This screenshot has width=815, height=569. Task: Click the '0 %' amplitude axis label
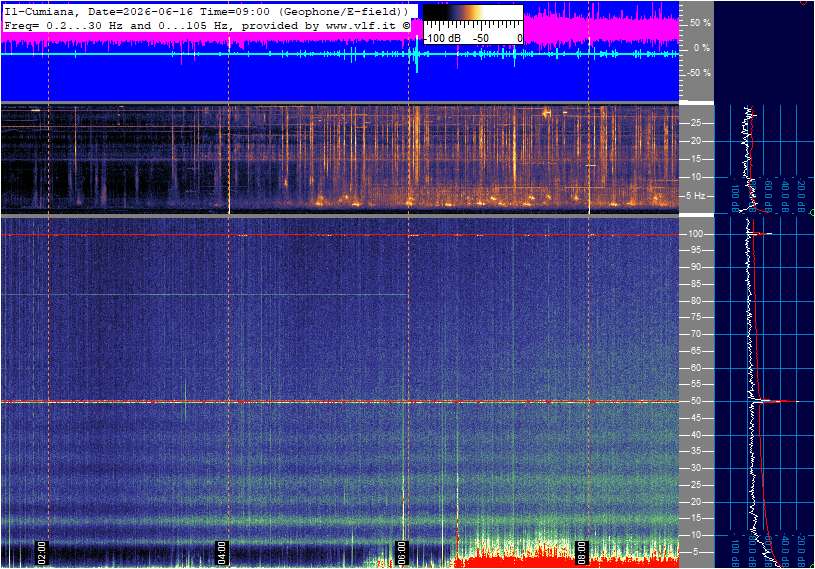(x=702, y=48)
